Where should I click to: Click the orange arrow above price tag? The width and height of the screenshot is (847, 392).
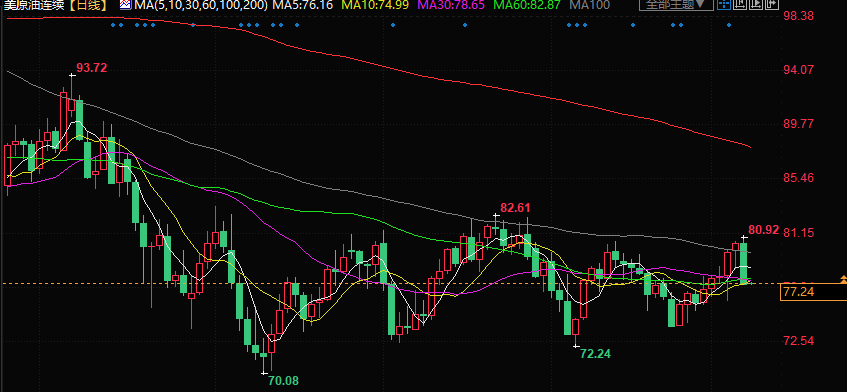843,279
